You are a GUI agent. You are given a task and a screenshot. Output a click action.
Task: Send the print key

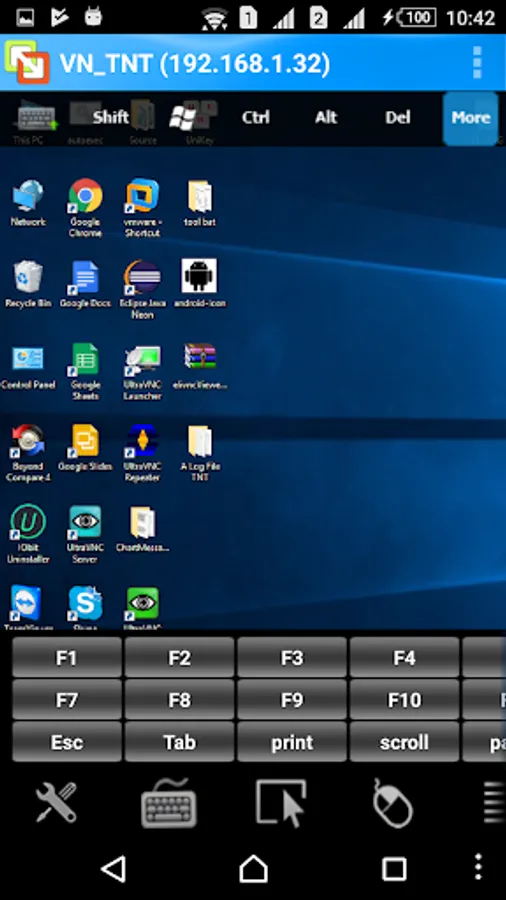(x=291, y=742)
